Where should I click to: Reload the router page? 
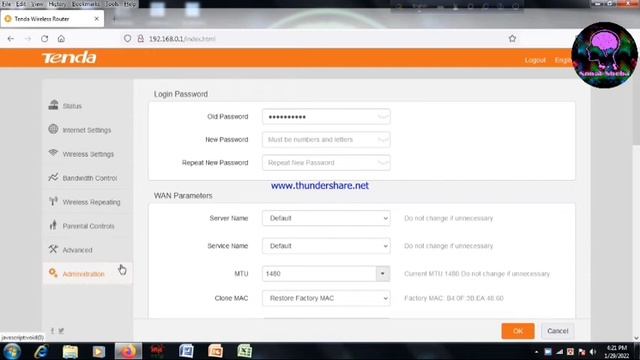(x=44, y=39)
